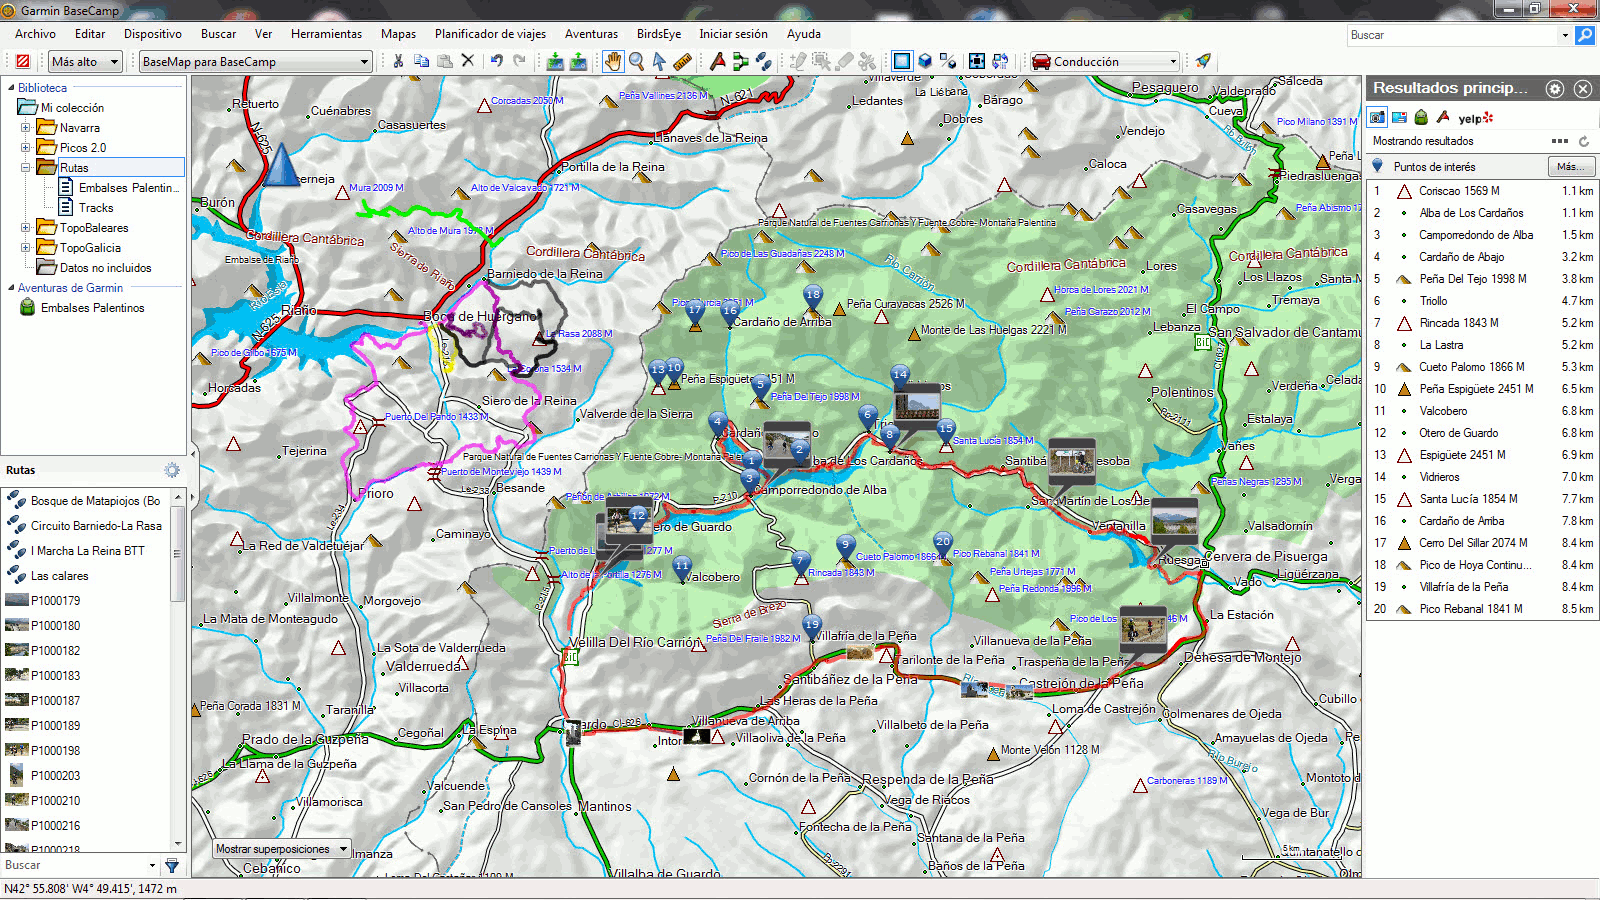The width and height of the screenshot is (1600, 900).
Task: Open the Conducción activity profile dropdown
Action: pos(1172,61)
